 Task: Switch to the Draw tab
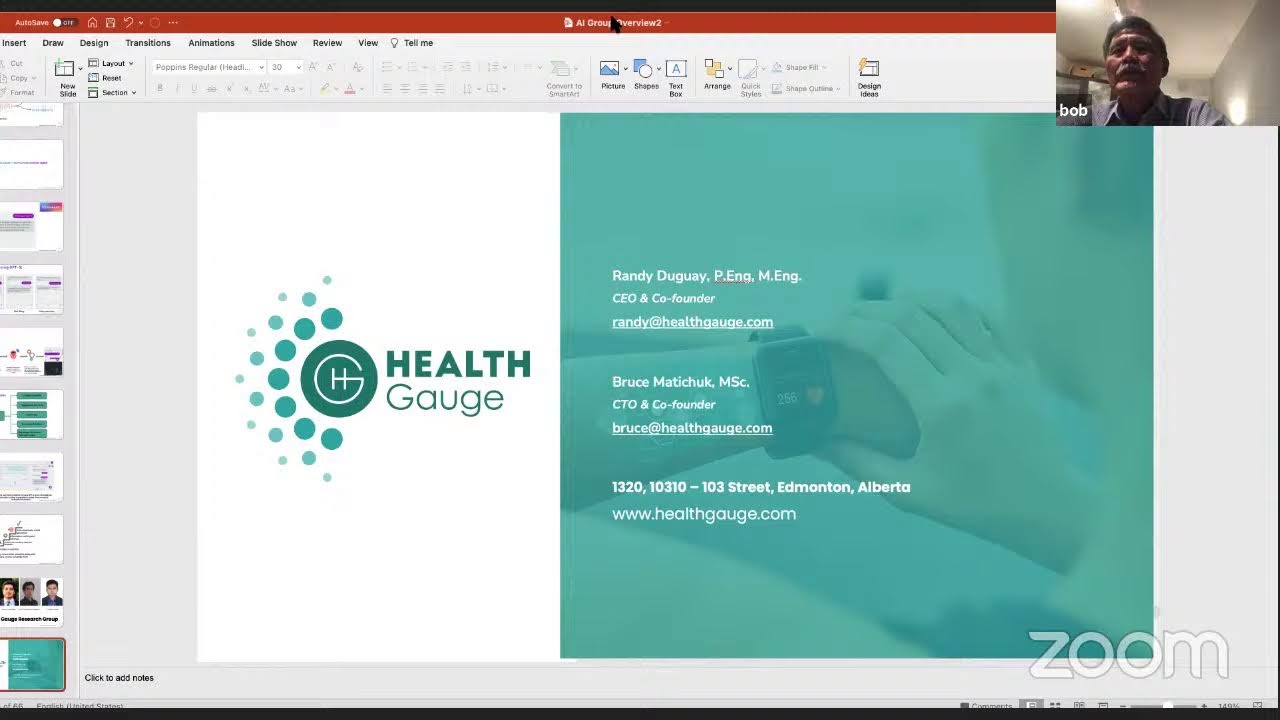coord(53,43)
